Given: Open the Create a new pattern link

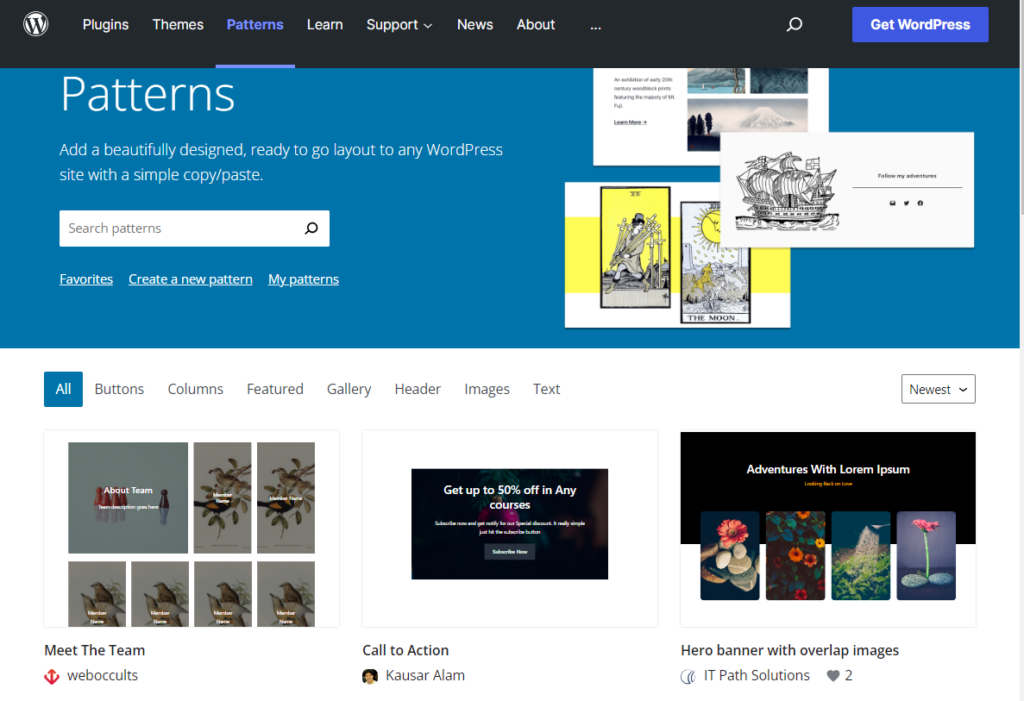Looking at the screenshot, I should click(x=190, y=279).
